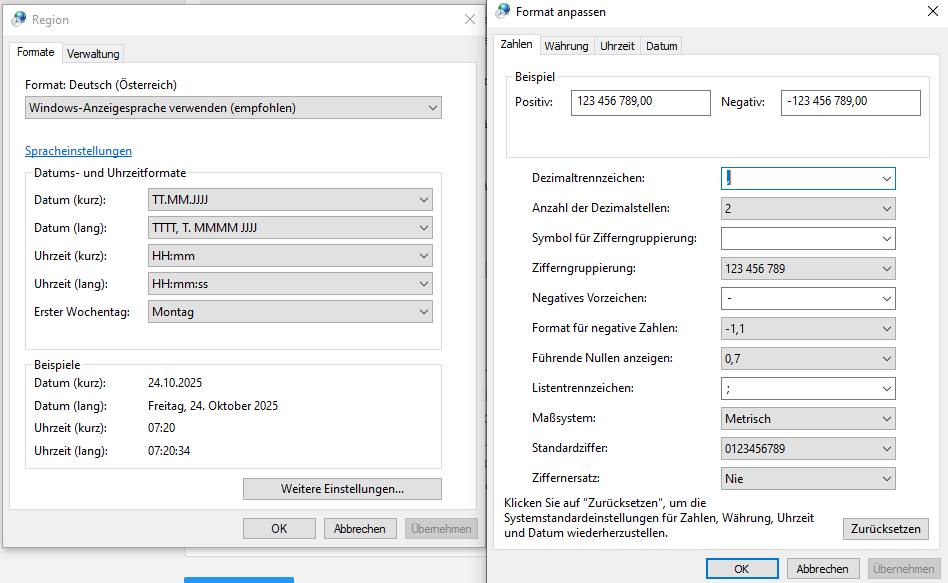The image size is (948, 583).
Task: Open the Erster Wochentag dropdown
Action: 423,312
